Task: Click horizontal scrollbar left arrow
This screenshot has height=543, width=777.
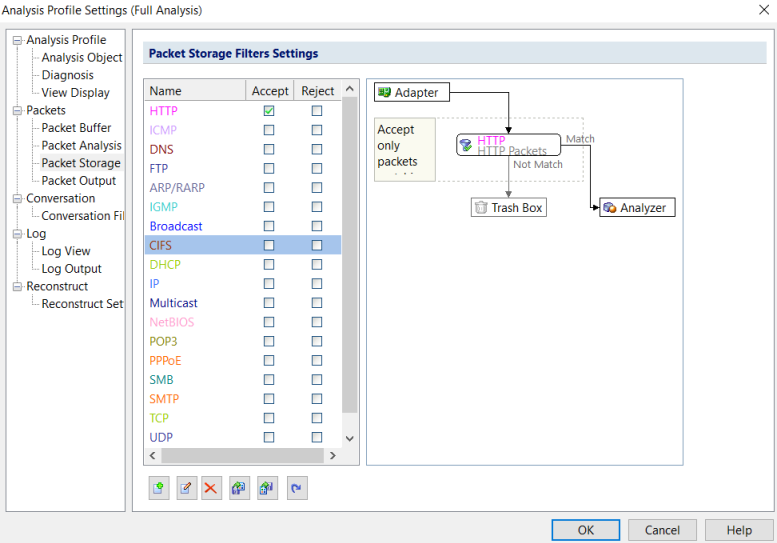Action: click(153, 455)
